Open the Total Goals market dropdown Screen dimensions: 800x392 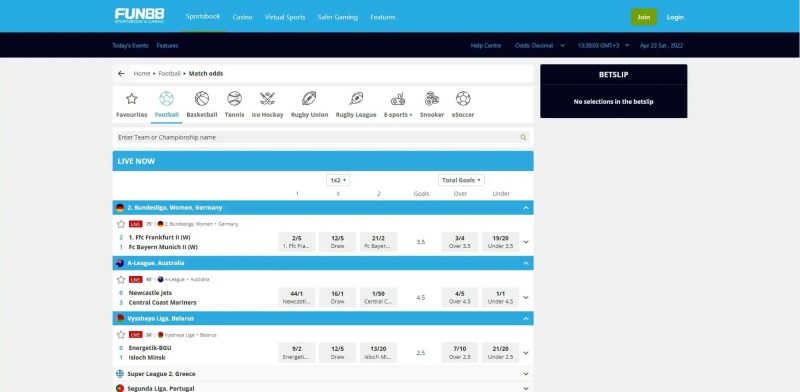[x=461, y=180]
